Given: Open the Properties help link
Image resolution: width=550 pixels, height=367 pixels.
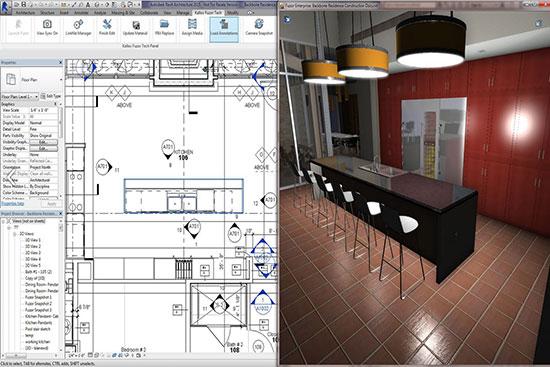Looking at the screenshot, I should [x=13, y=203].
